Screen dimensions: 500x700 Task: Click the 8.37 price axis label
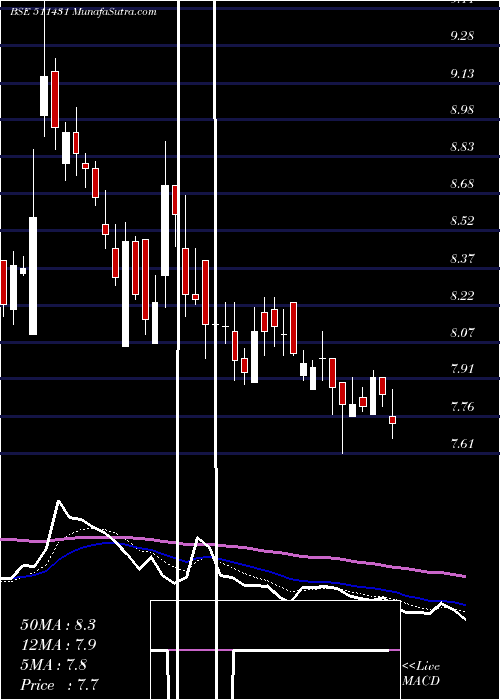pos(462,258)
